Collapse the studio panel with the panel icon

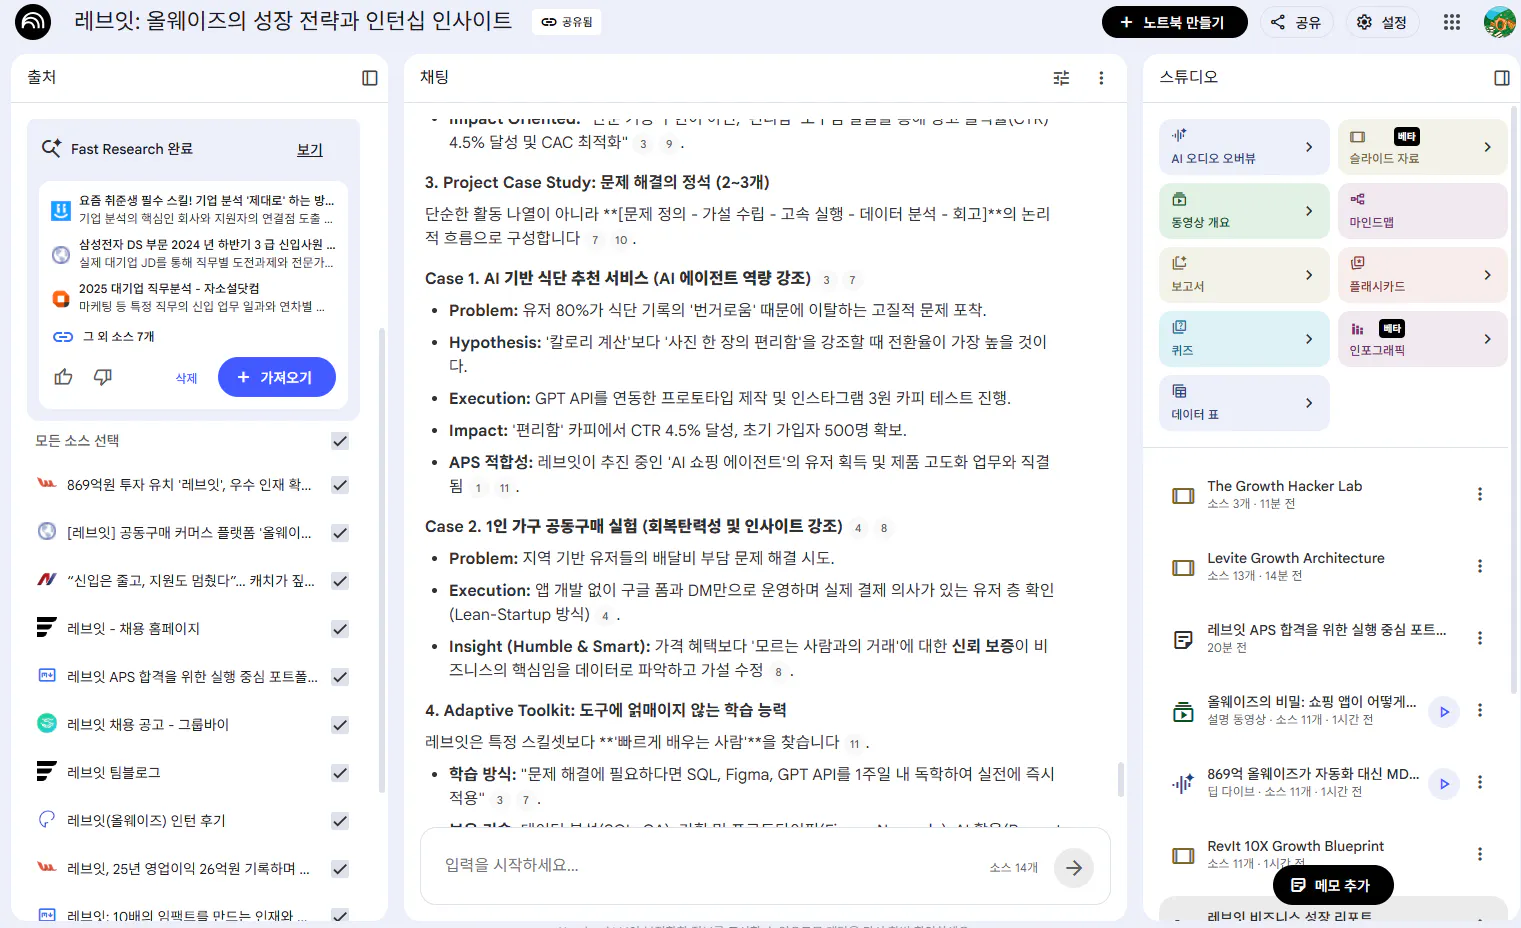coord(1502,78)
